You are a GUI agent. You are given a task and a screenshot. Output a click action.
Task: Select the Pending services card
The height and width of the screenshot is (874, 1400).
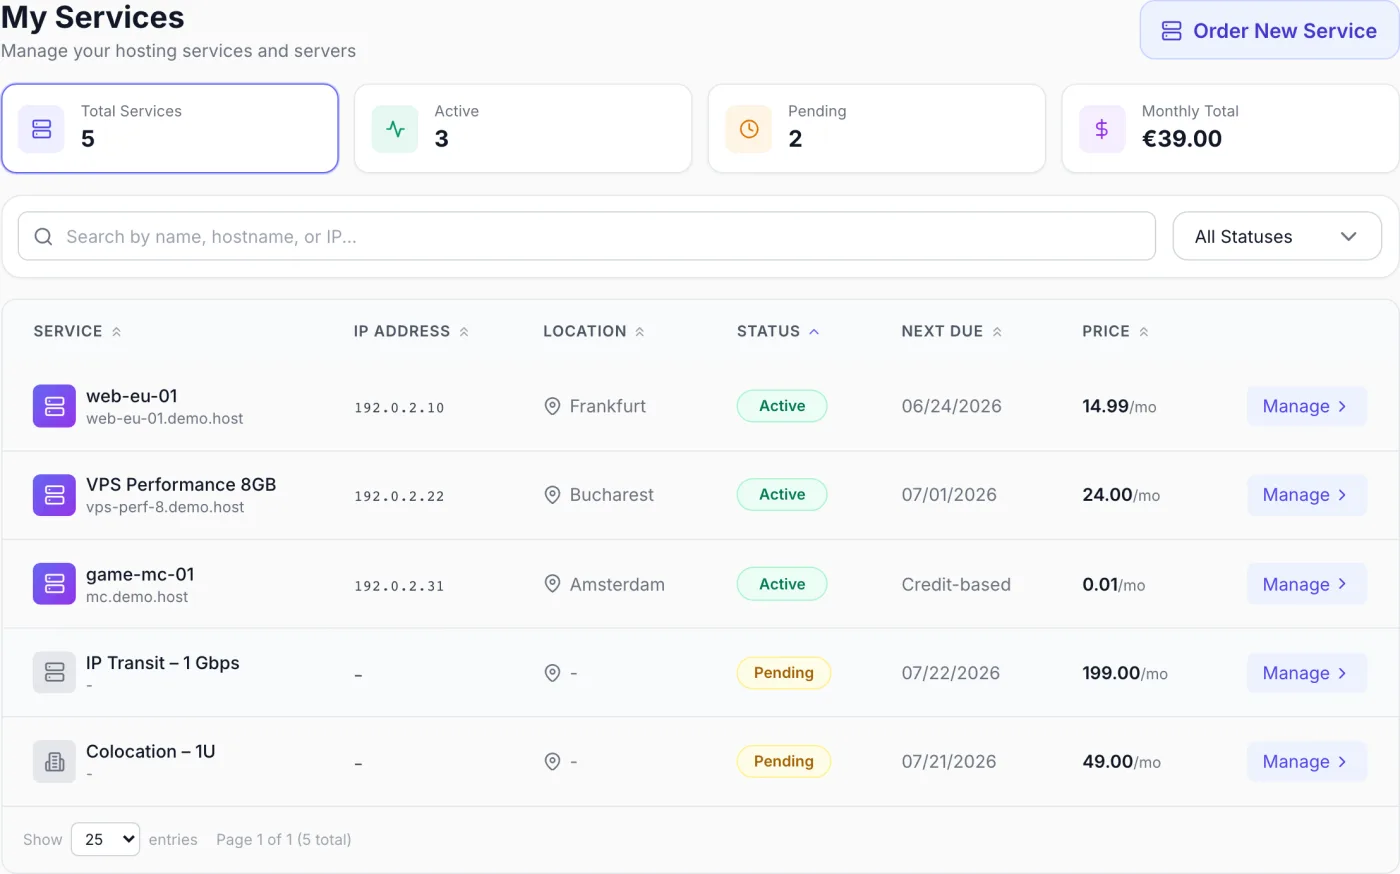point(877,128)
